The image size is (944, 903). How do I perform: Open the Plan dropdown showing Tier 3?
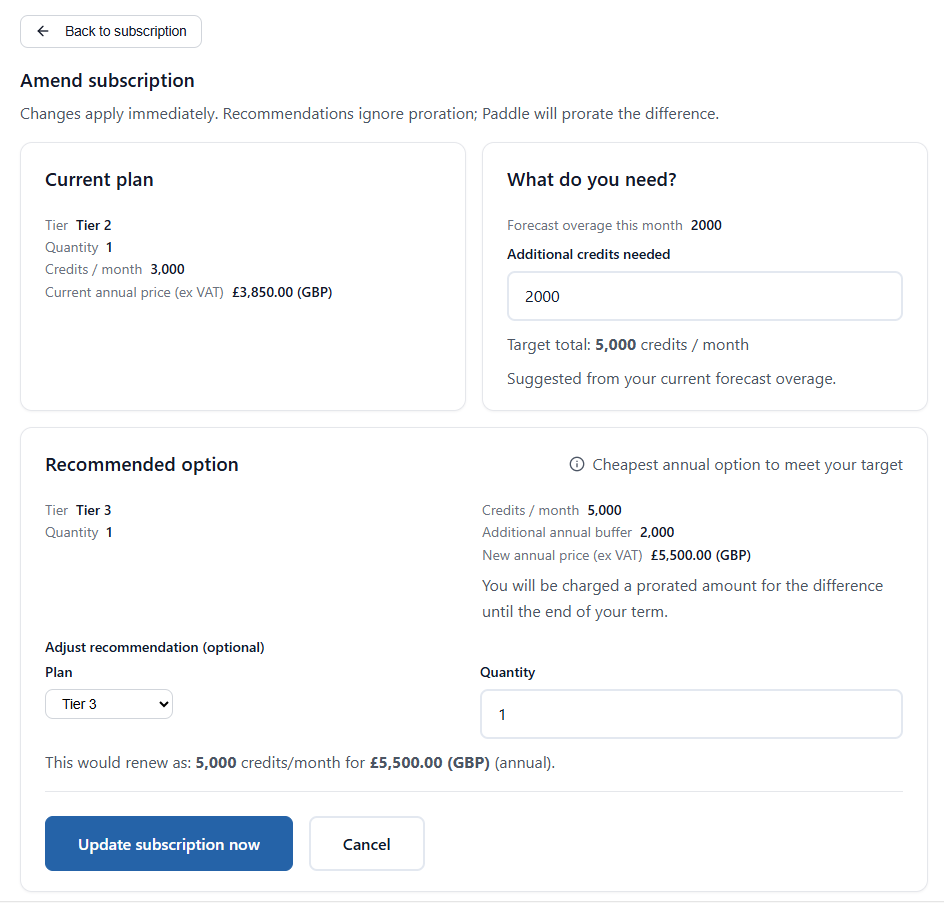[109, 704]
